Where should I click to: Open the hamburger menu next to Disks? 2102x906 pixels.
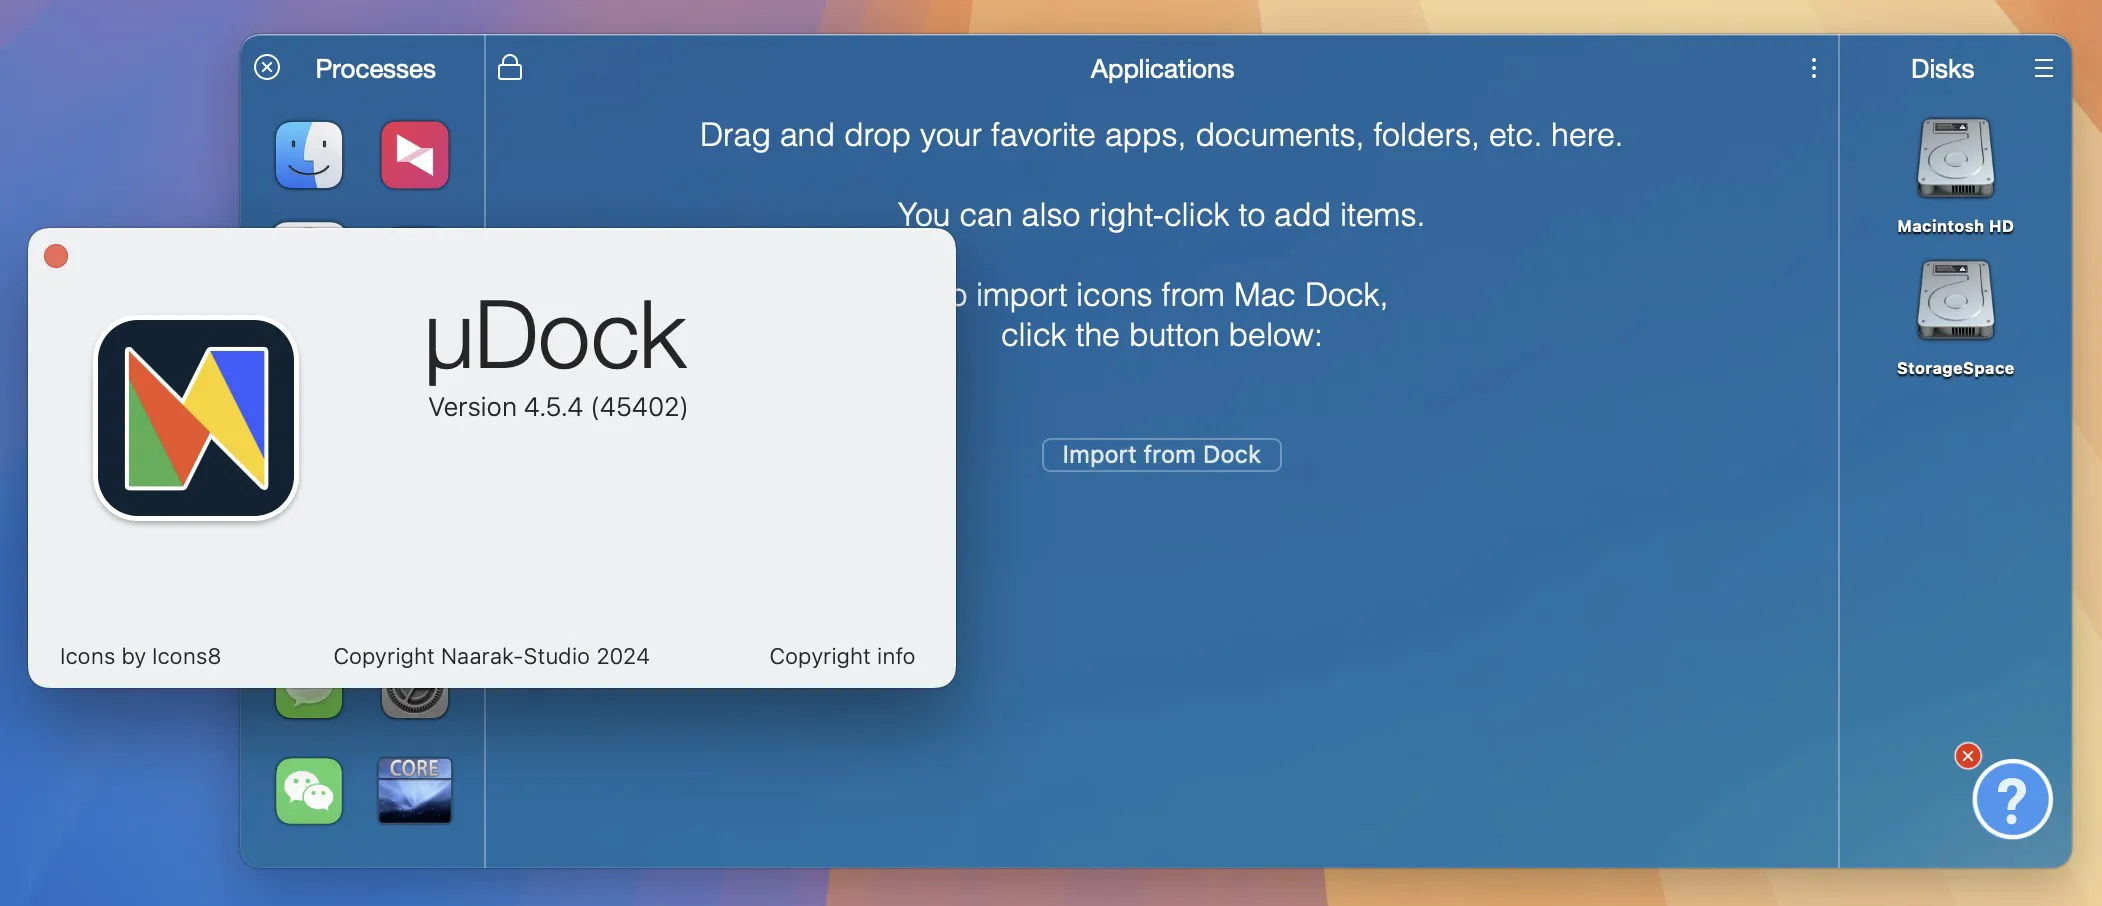point(2044,68)
